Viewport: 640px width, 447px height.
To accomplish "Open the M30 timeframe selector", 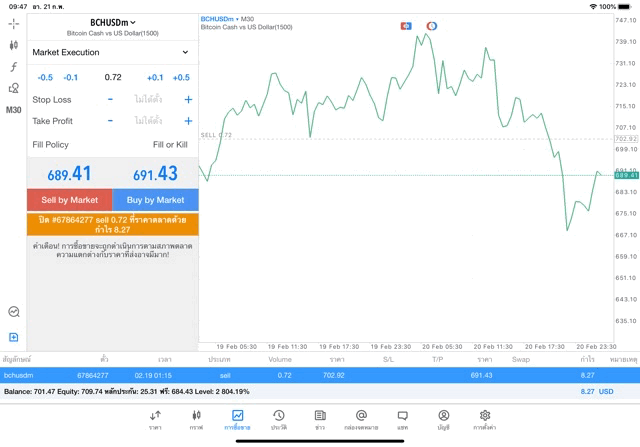I will click(x=13, y=110).
